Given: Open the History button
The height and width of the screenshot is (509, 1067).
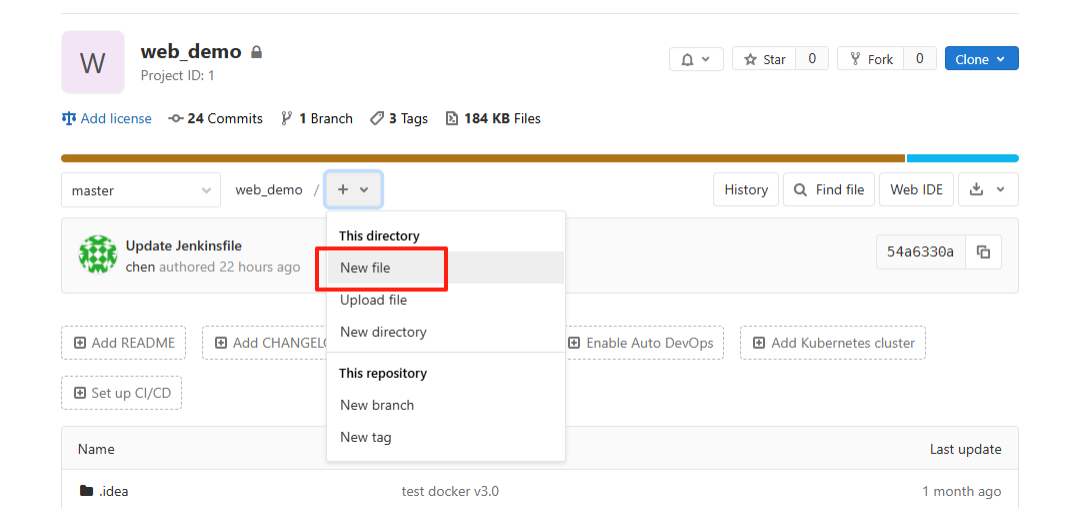Looking at the screenshot, I should coord(746,190).
